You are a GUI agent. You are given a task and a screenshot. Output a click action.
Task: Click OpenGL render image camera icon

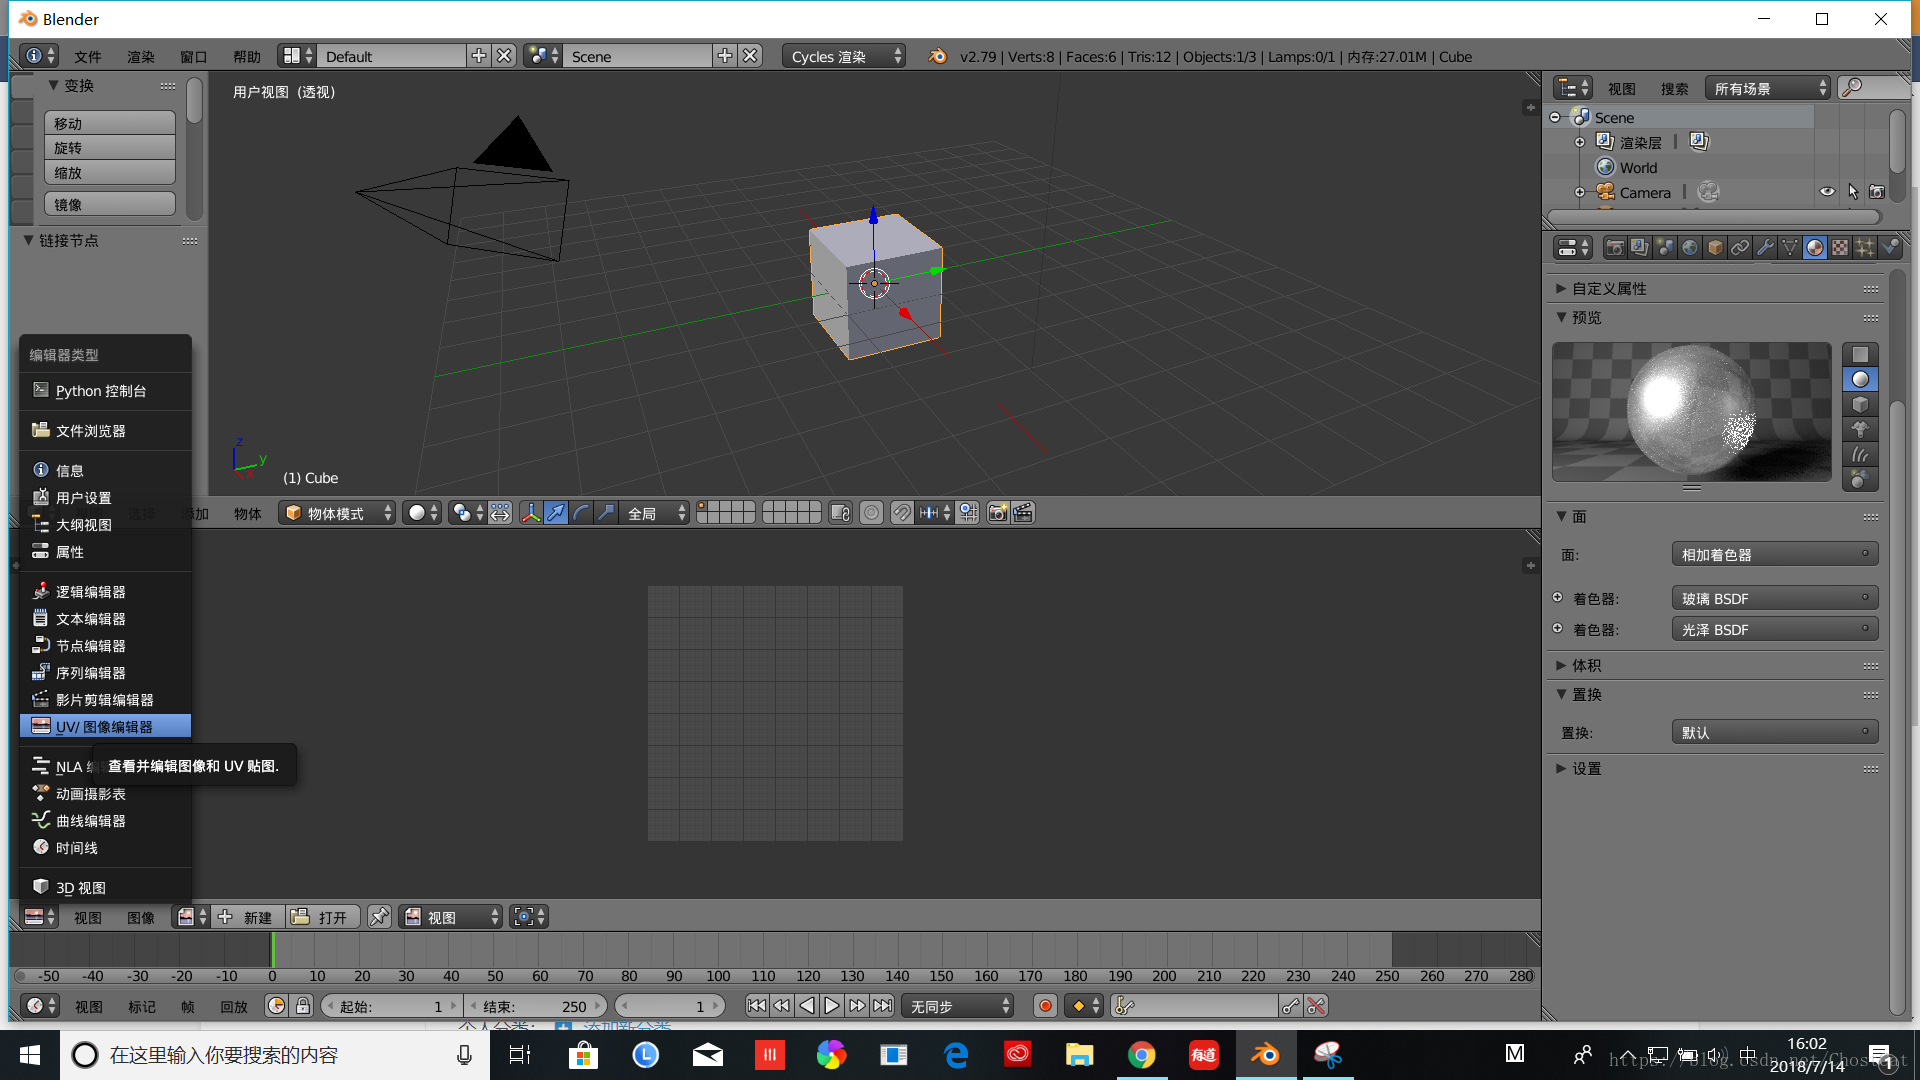(997, 513)
